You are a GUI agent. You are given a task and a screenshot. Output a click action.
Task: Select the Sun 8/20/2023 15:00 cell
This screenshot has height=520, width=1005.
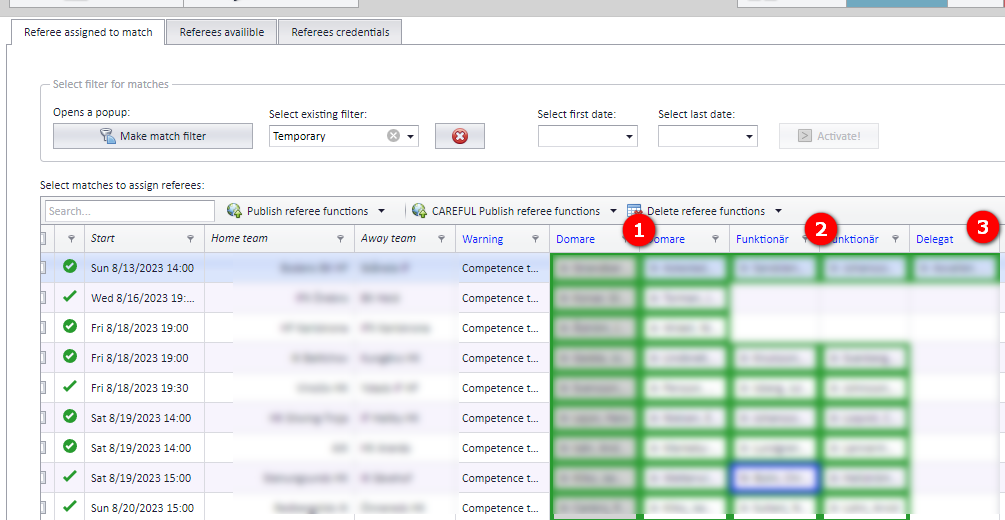click(x=144, y=508)
